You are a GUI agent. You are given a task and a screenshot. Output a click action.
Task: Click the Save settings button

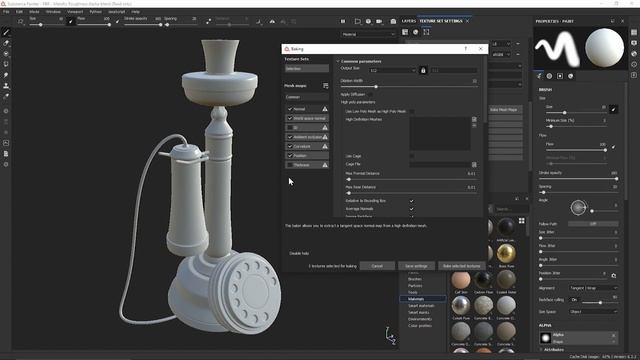pos(416,266)
